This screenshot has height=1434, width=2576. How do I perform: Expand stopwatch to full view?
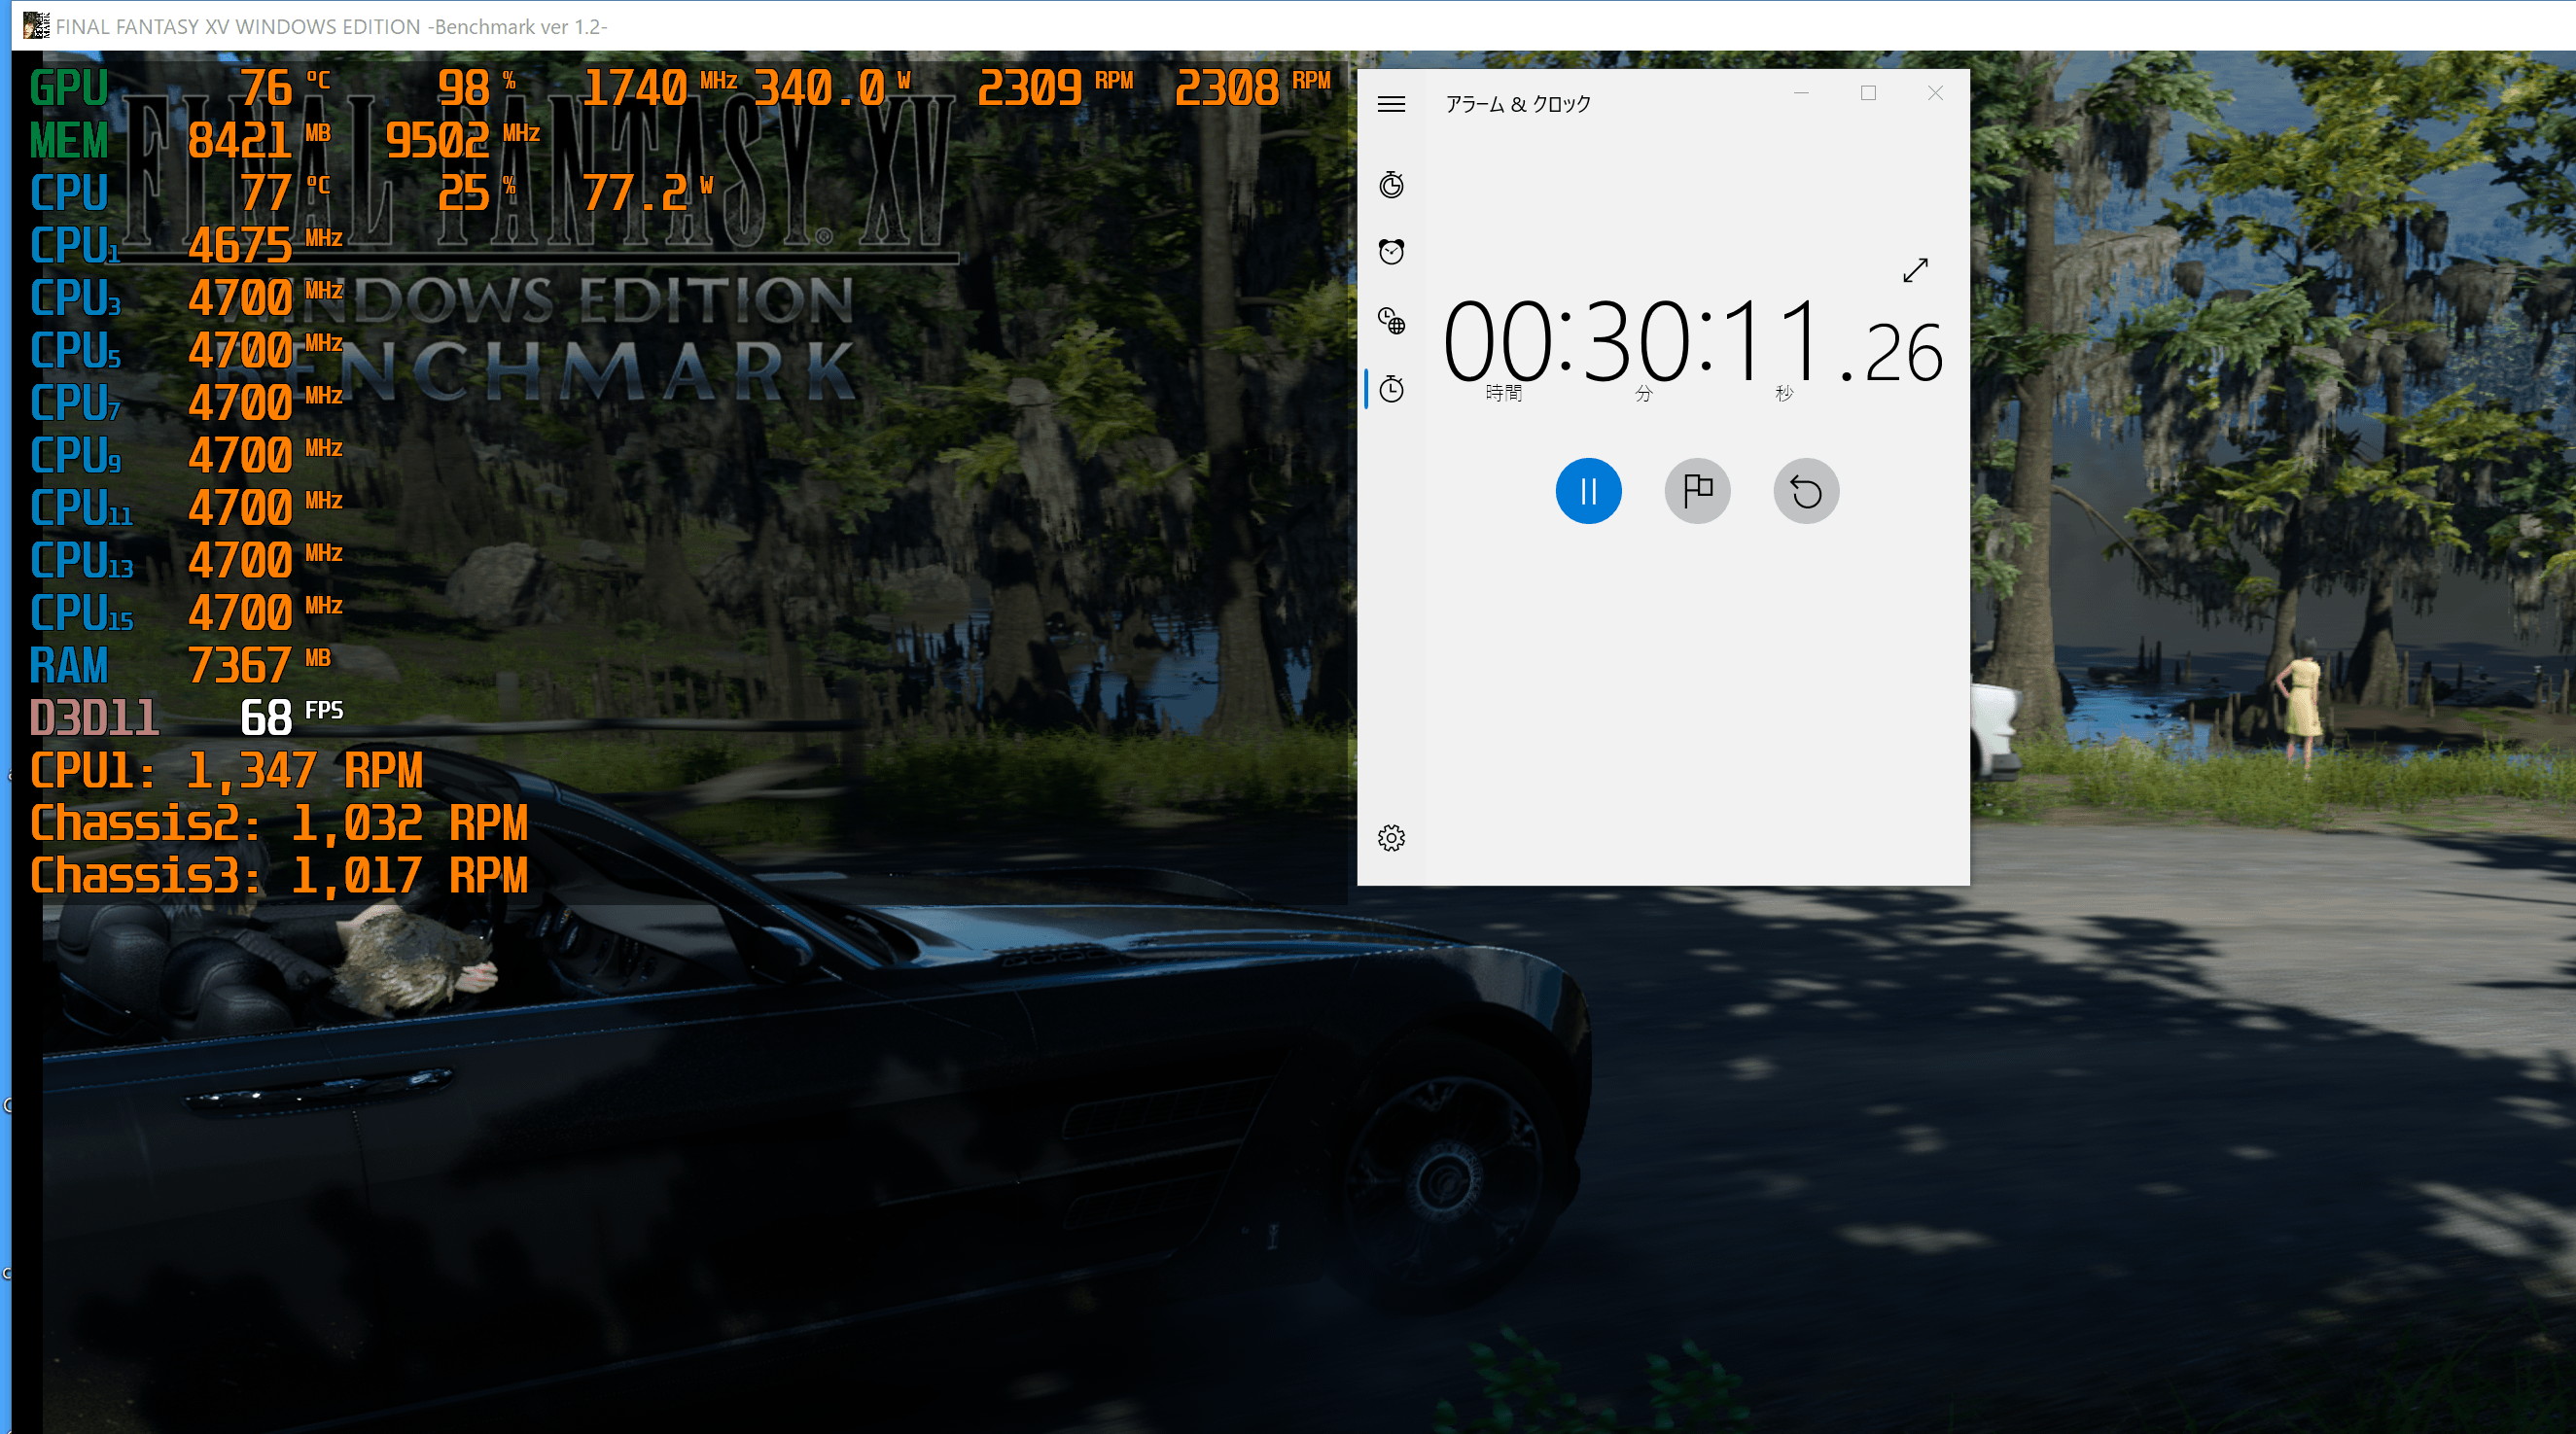(x=1915, y=270)
